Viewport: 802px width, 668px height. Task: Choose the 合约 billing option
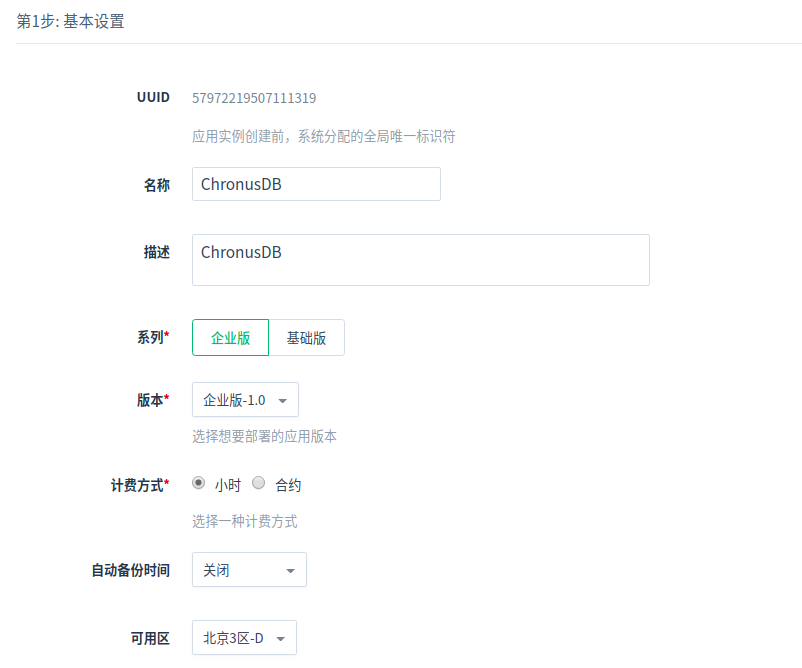pyautogui.click(x=258, y=483)
